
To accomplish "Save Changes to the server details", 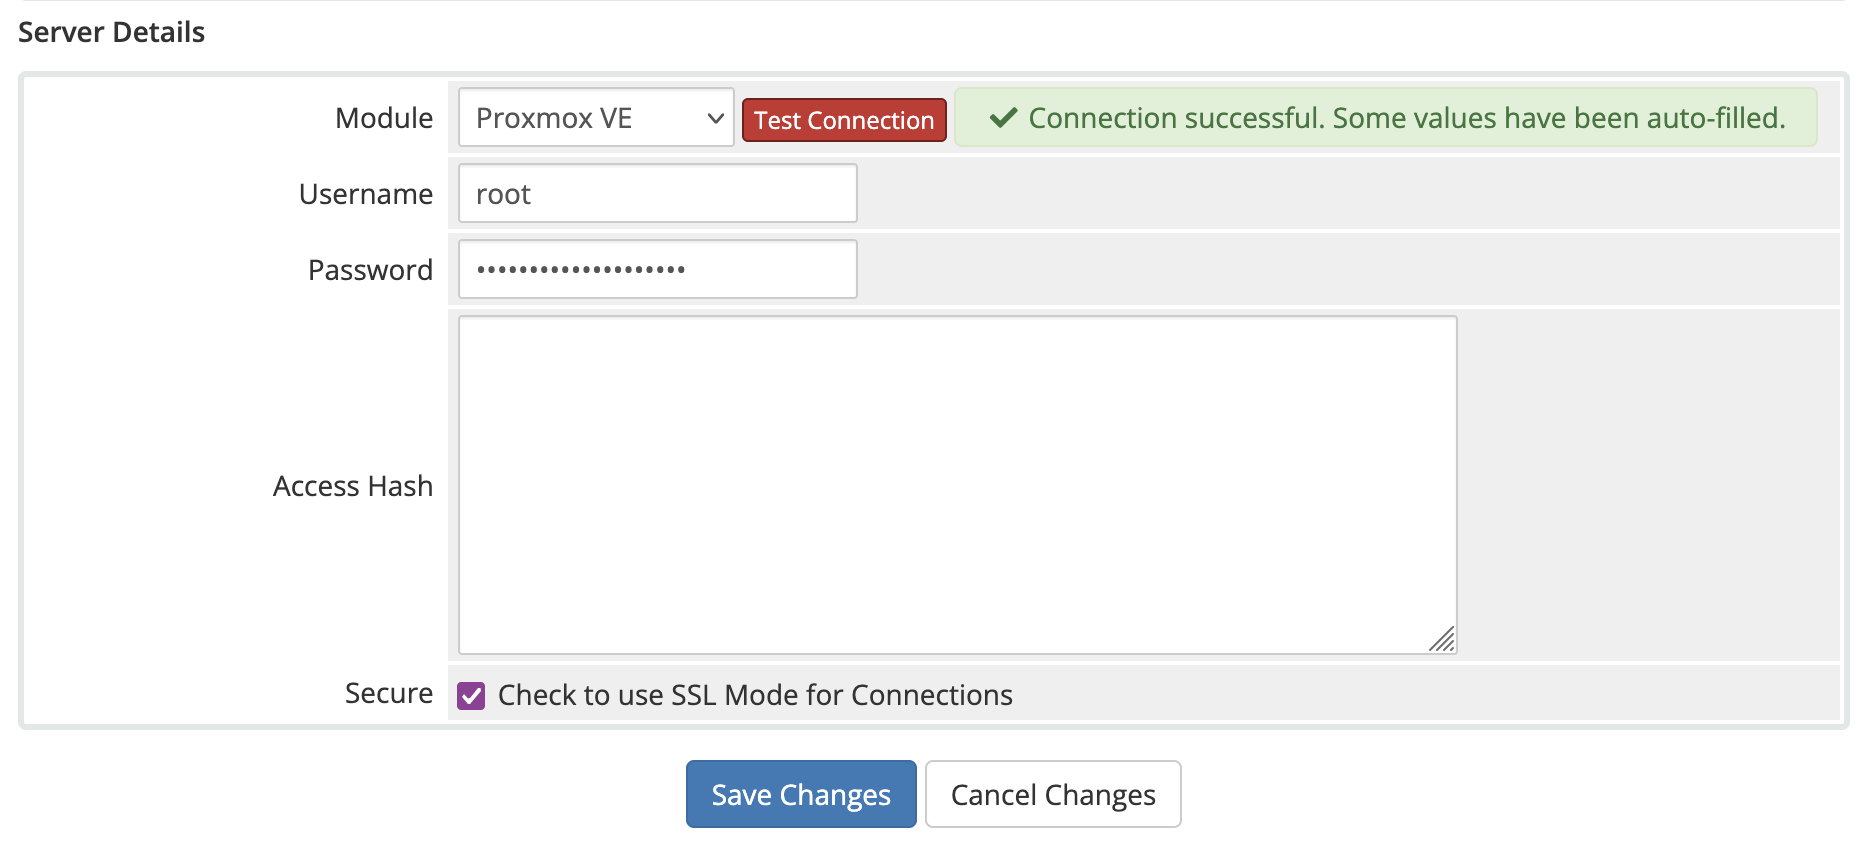I will pos(800,794).
